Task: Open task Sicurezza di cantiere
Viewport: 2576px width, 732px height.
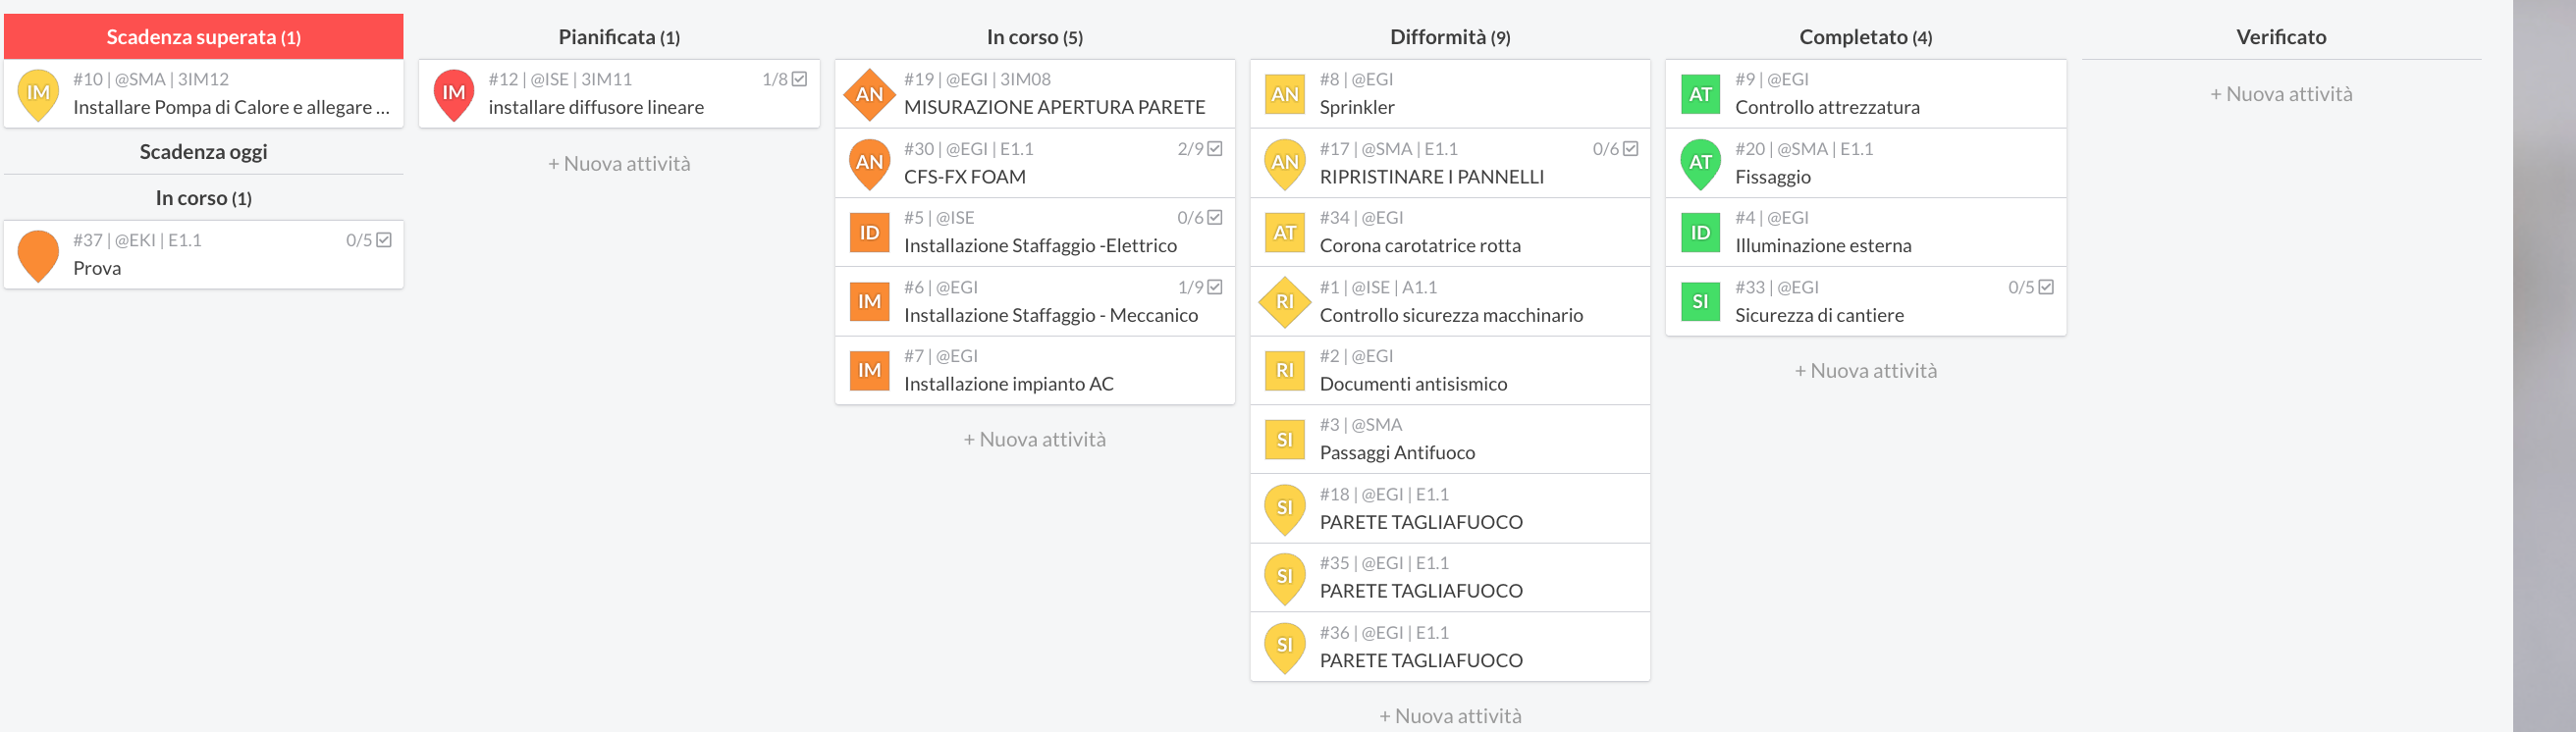Action: pos(1866,301)
